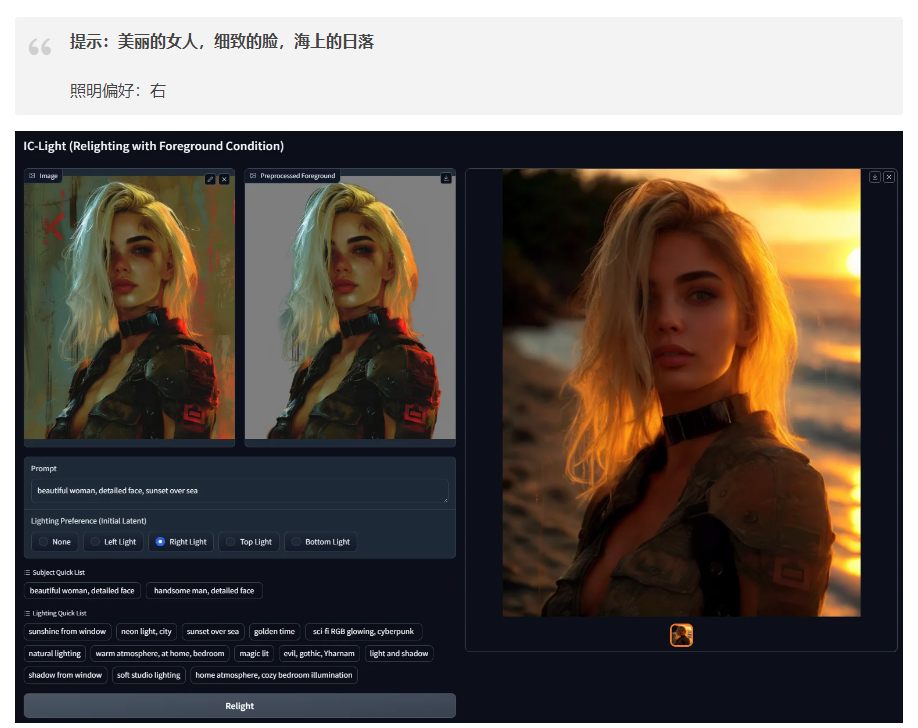The width and height of the screenshot is (918, 728).
Task: Select the Right Light radio option
Action: 161,542
